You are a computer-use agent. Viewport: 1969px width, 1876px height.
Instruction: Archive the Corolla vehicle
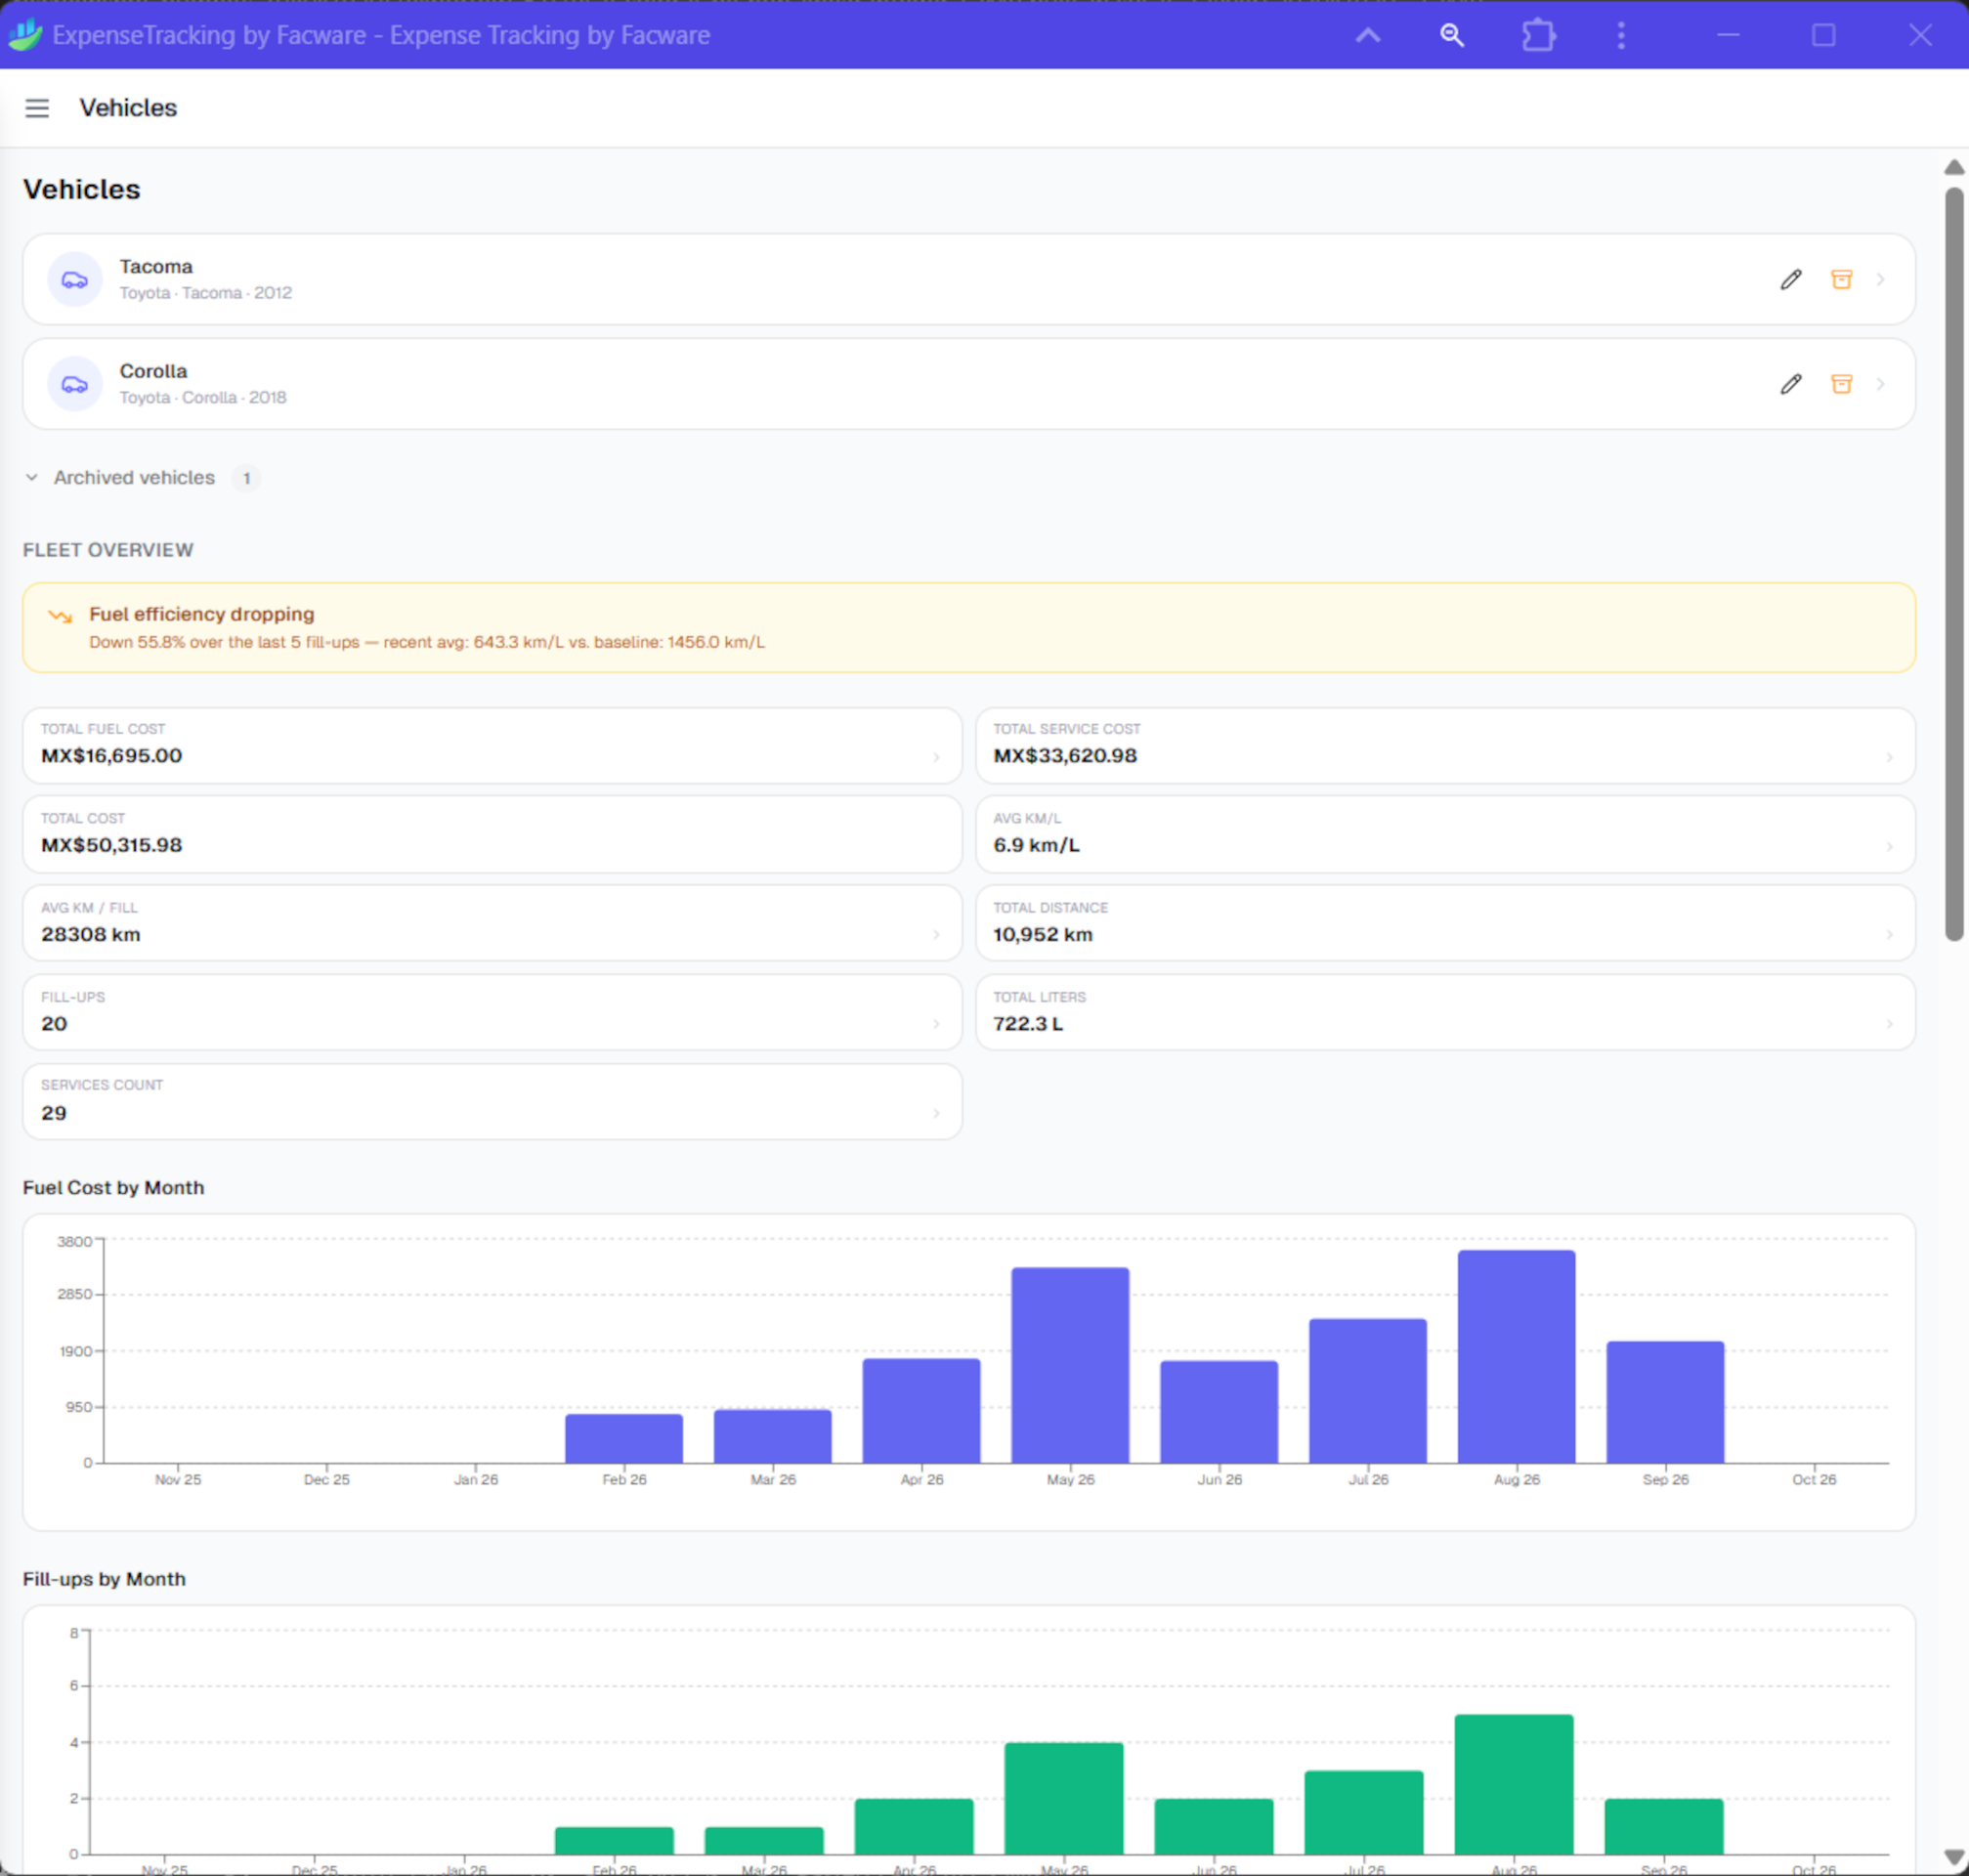click(1841, 384)
